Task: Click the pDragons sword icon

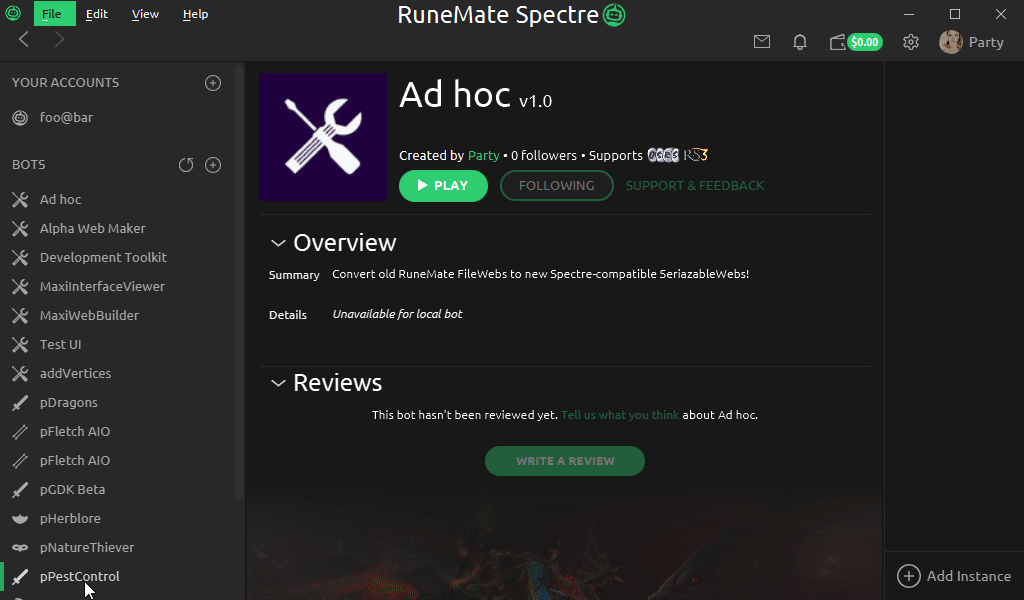Action: [x=20, y=402]
